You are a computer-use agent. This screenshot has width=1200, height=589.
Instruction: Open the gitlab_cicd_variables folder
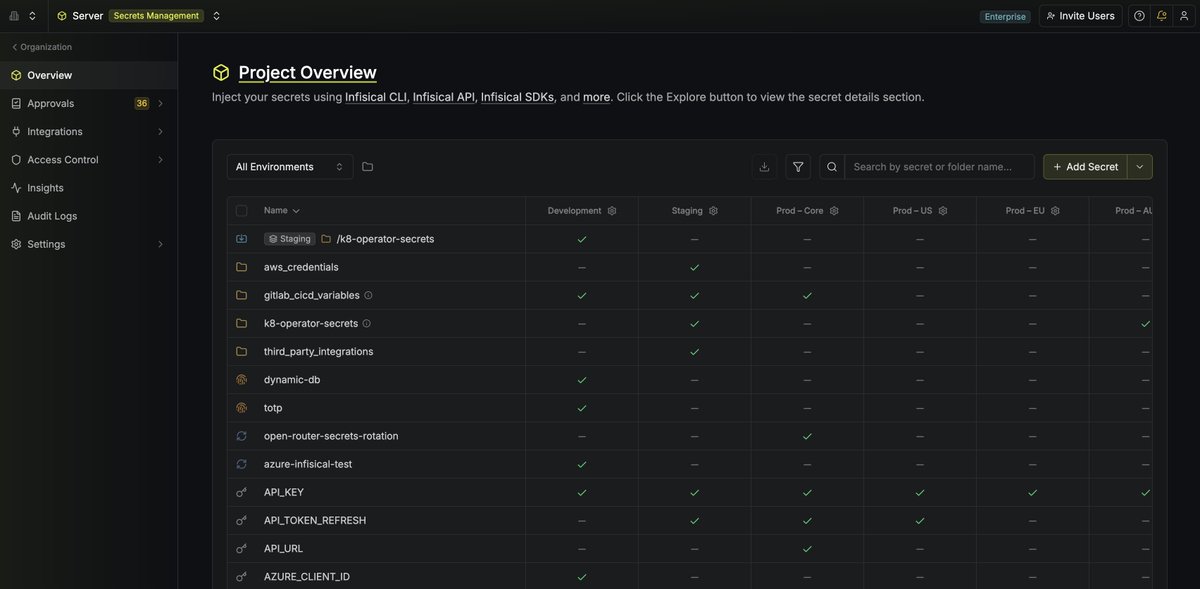[x=312, y=295]
